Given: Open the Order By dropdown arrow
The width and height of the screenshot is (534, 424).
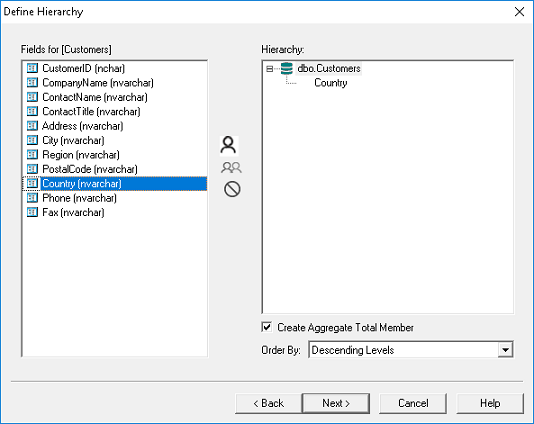Looking at the screenshot, I should click(505, 350).
